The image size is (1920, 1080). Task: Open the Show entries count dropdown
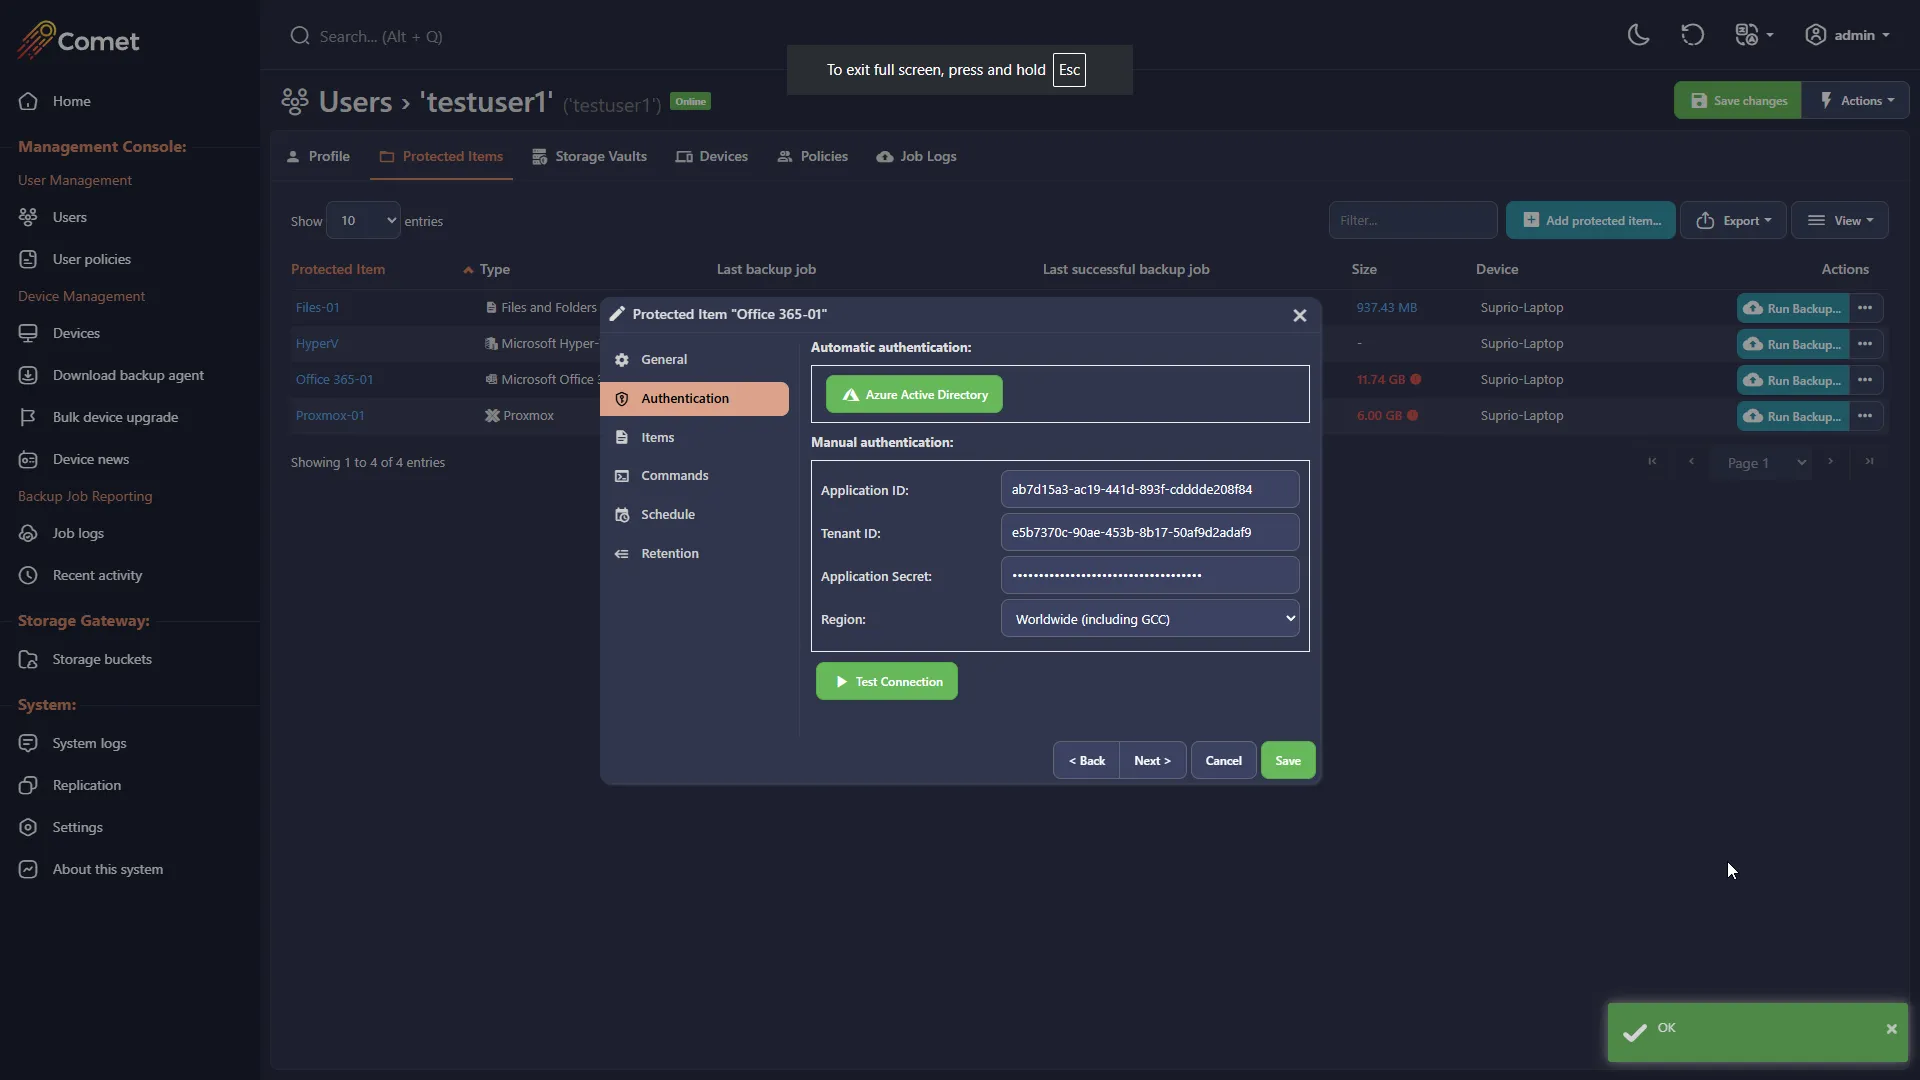tap(363, 220)
